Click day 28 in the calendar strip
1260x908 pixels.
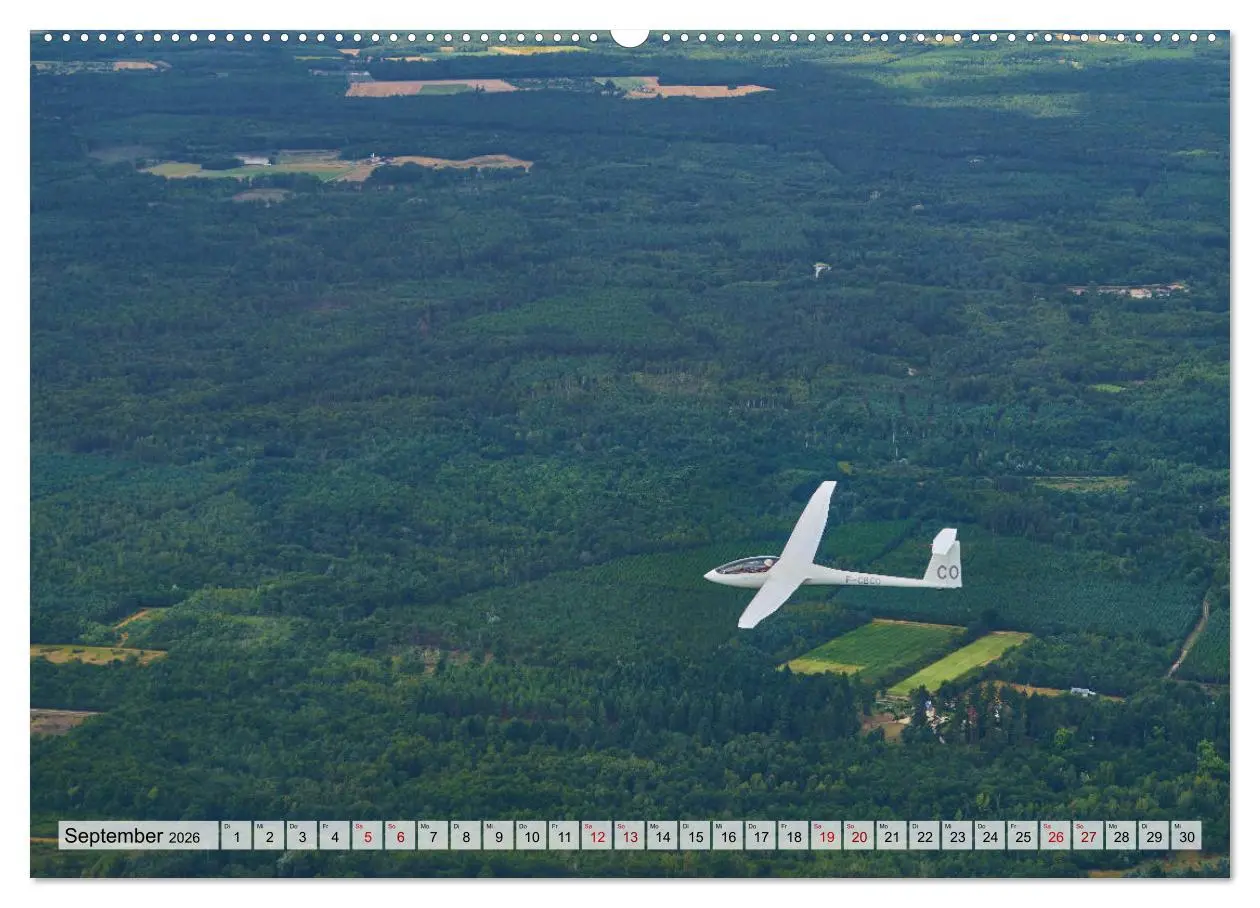pos(1120,836)
